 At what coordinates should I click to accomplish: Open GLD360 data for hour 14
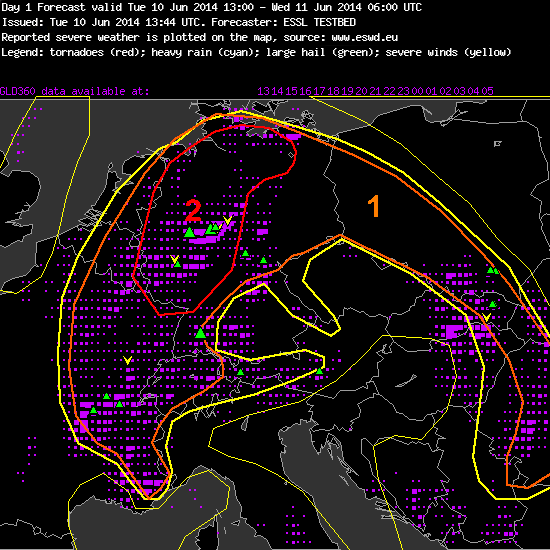pos(277,91)
